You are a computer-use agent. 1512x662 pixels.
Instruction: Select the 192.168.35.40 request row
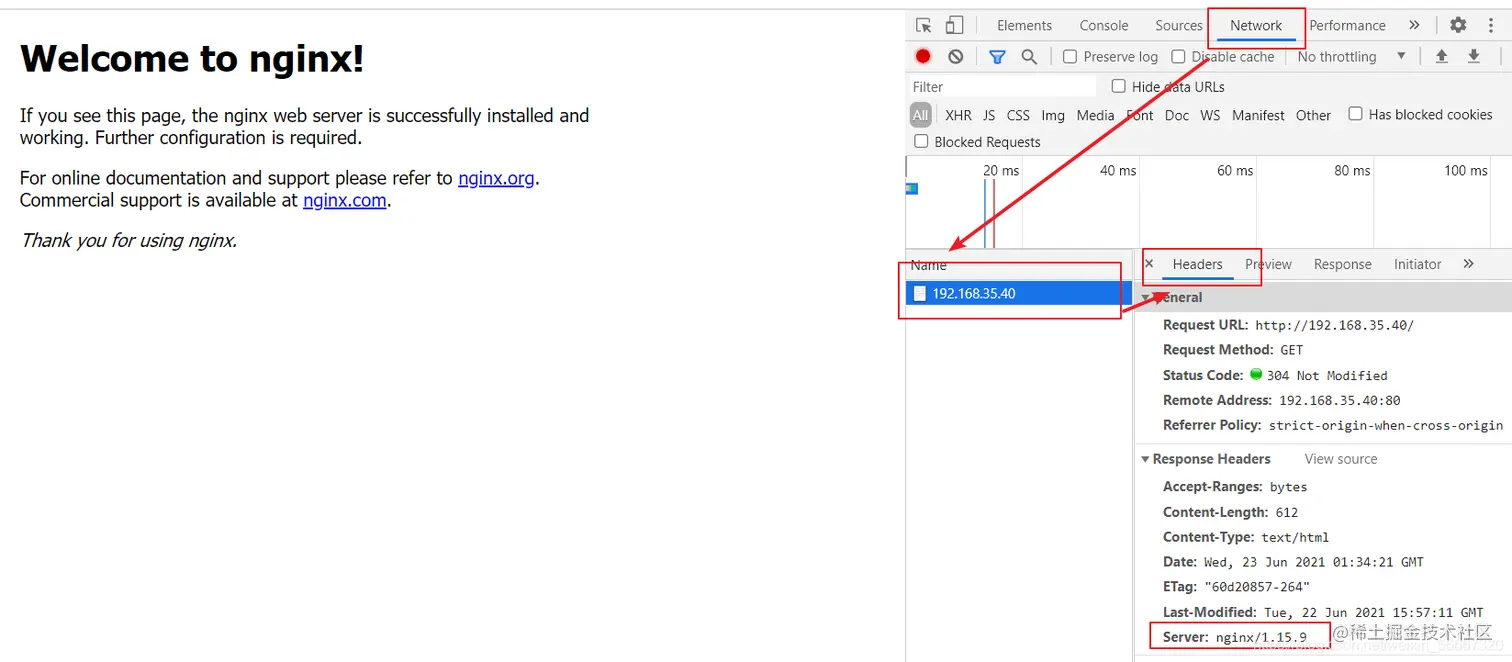(x=1019, y=293)
